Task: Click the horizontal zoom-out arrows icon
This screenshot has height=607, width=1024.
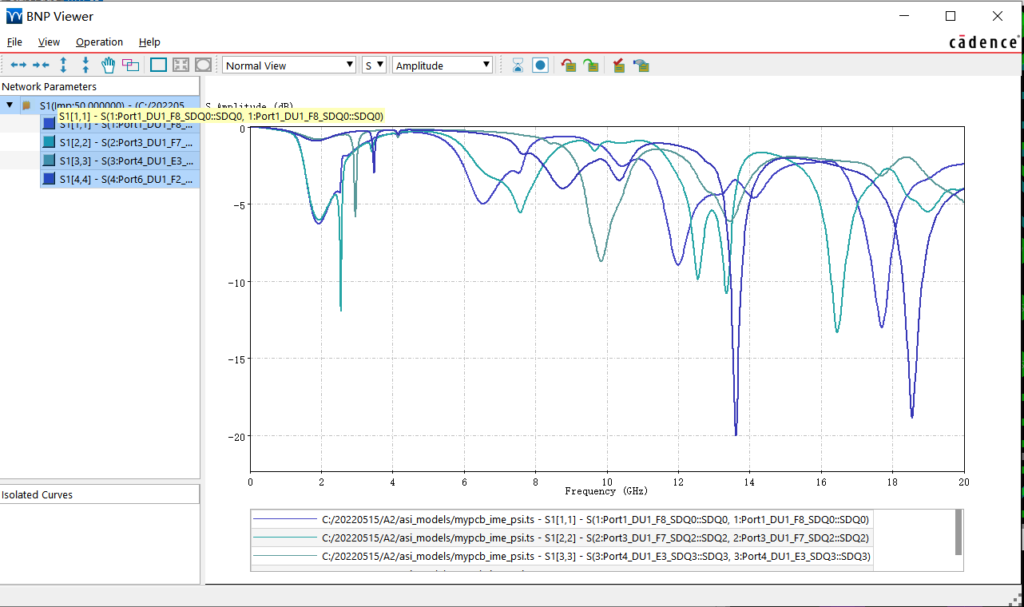Action: (40, 65)
